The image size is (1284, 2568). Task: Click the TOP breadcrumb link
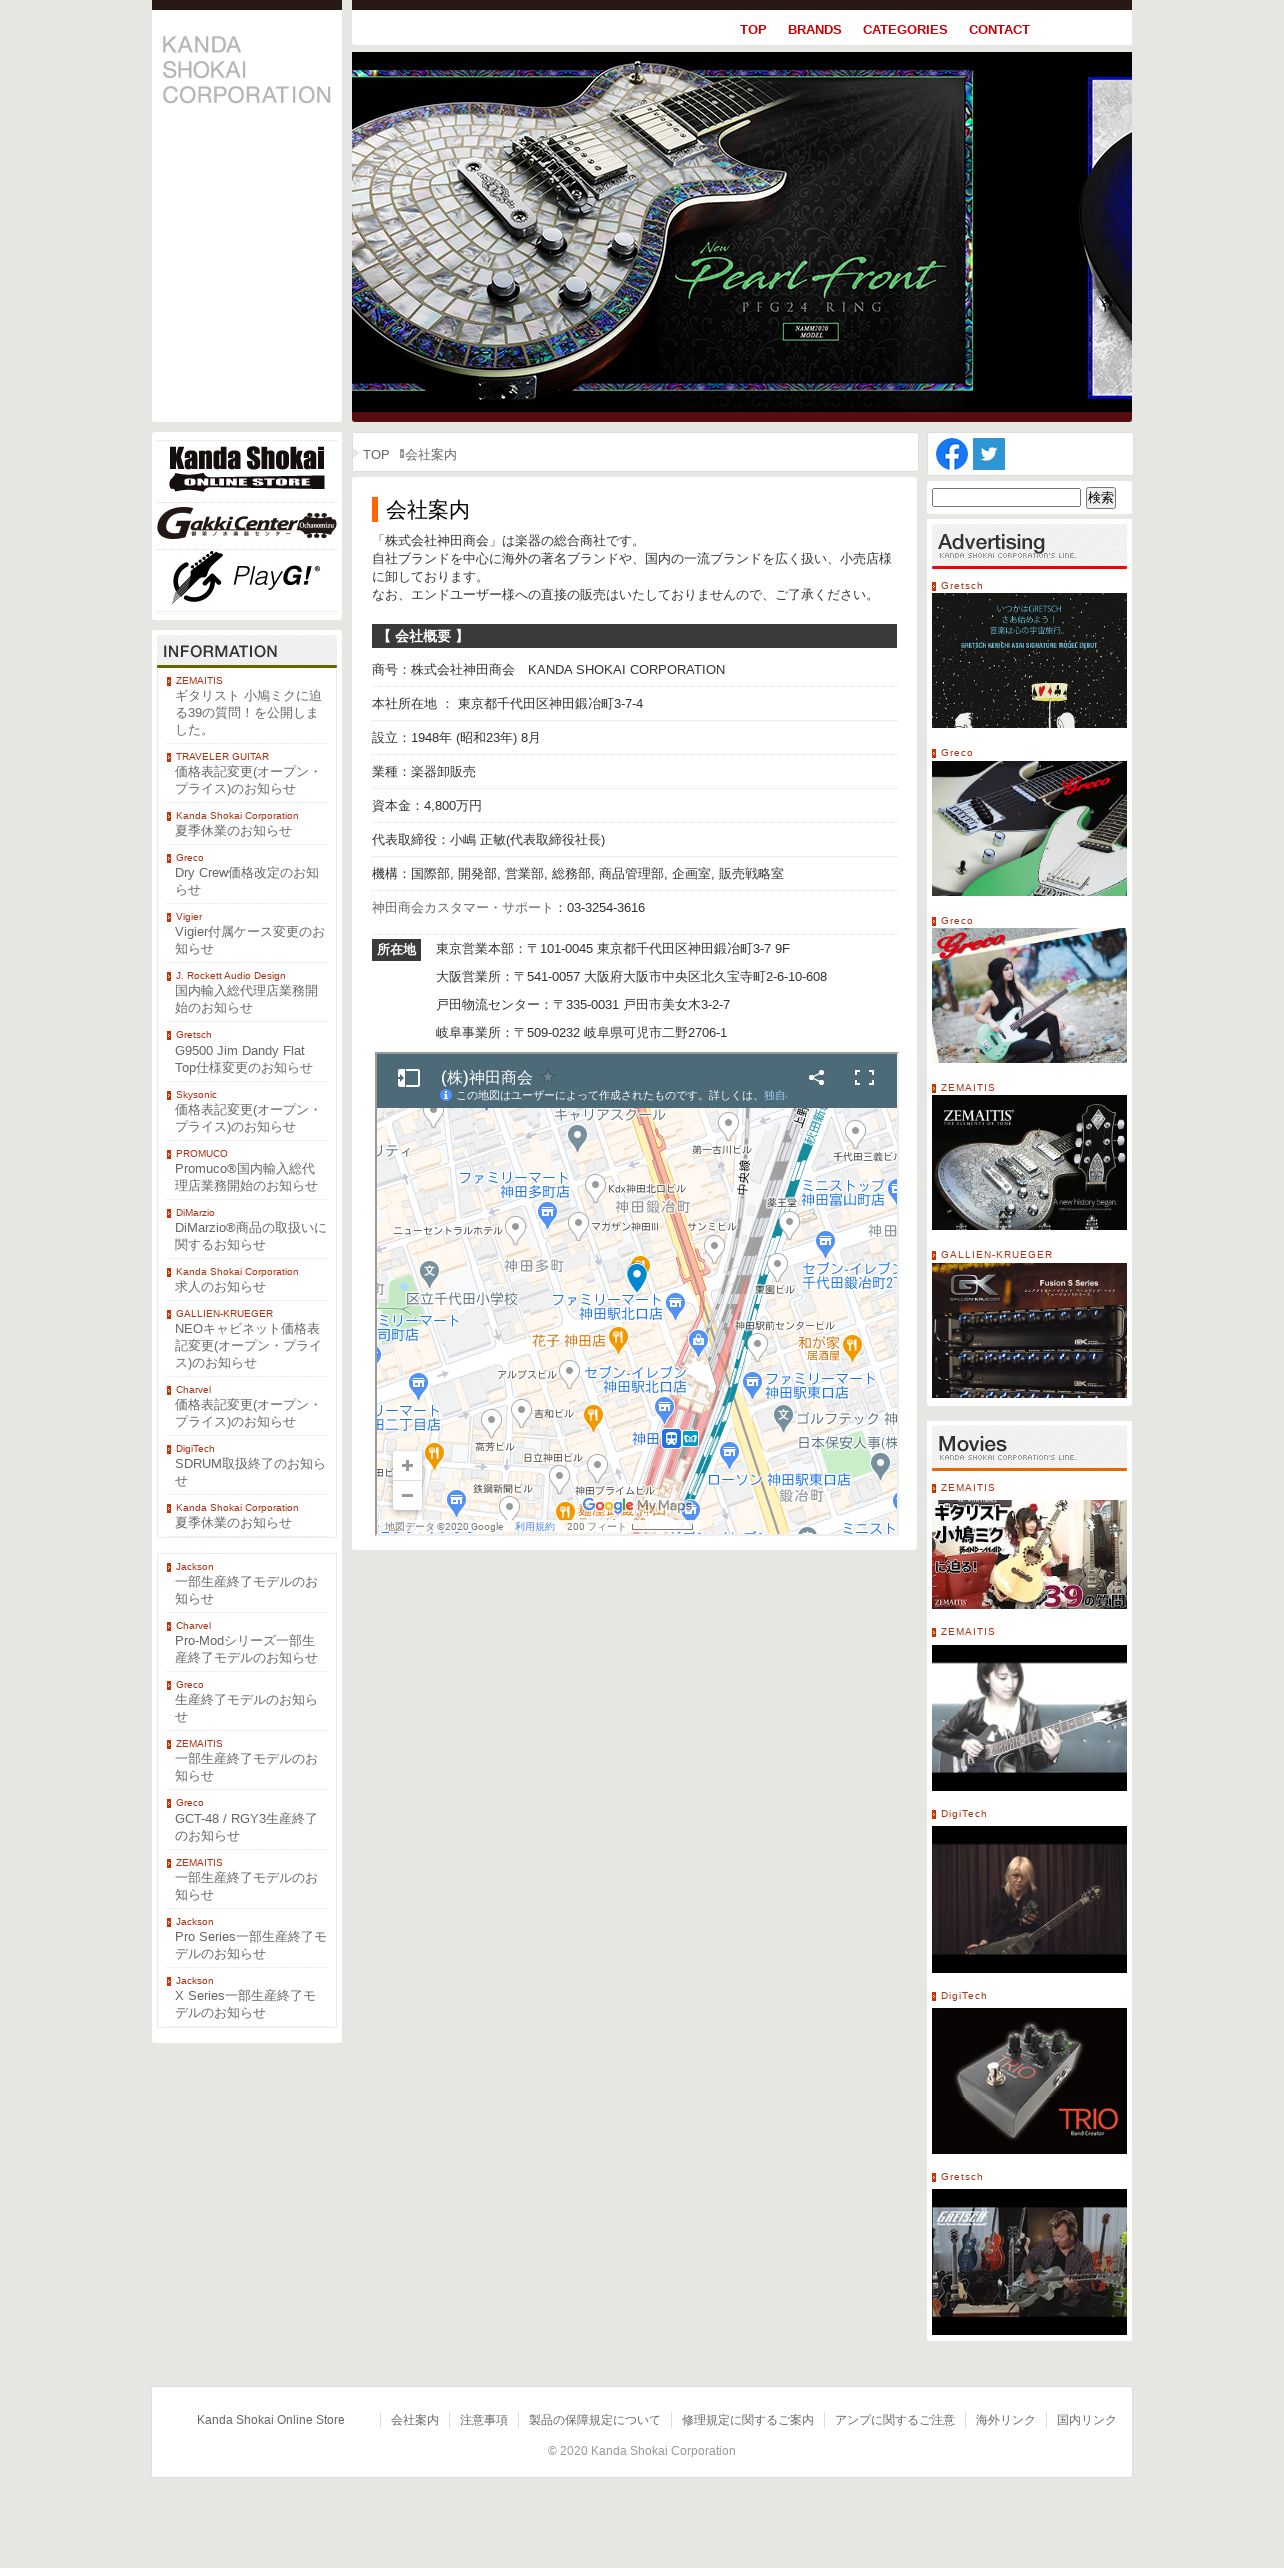376,454
